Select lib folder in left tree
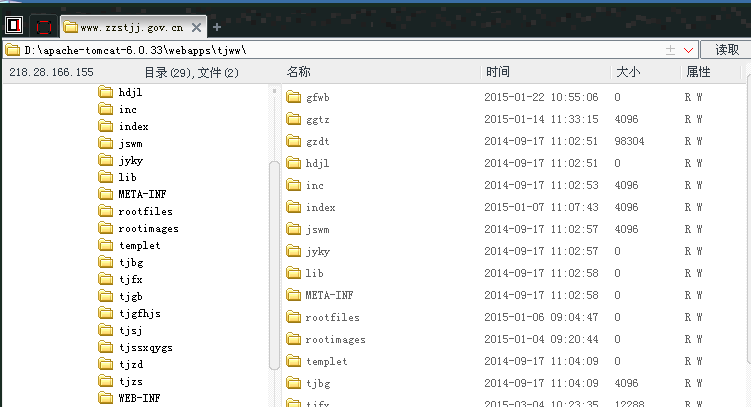Image resolution: width=751 pixels, height=407 pixels. pos(117,177)
